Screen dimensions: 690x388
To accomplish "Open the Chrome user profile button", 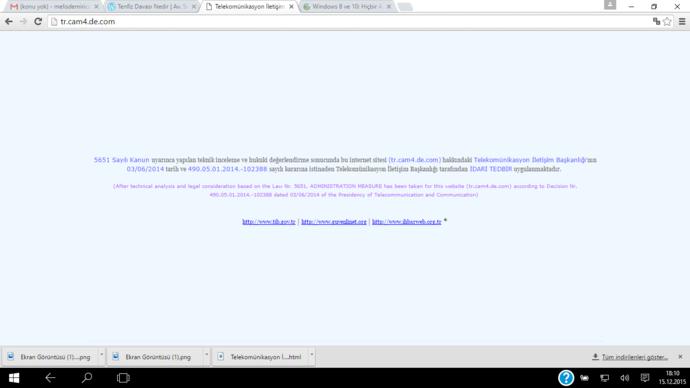I will click(610, 5).
